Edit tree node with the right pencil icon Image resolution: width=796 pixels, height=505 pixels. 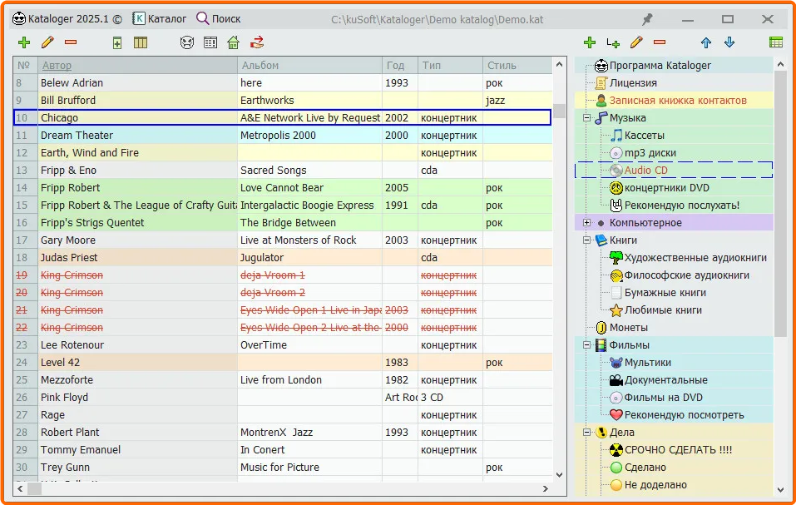(636, 43)
